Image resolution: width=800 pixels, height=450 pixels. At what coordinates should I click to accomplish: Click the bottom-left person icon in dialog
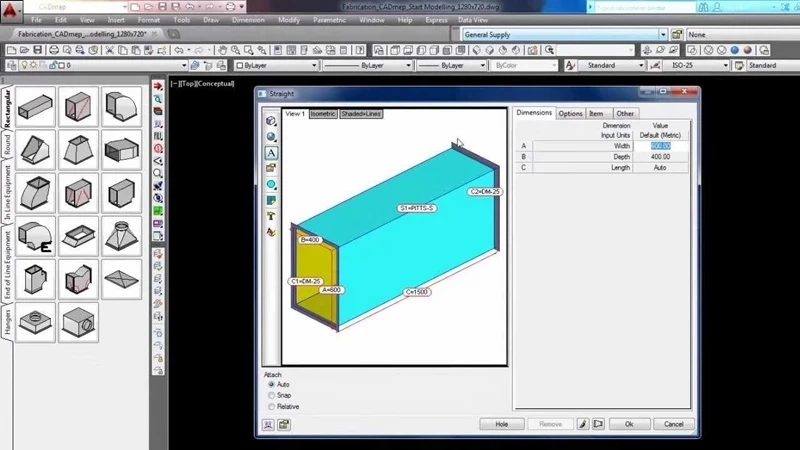click(268, 424)
